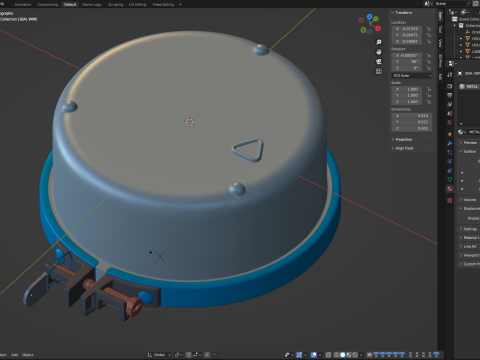Add a new workspace with plus button
The image size is (480, 360).
(180, 4)
